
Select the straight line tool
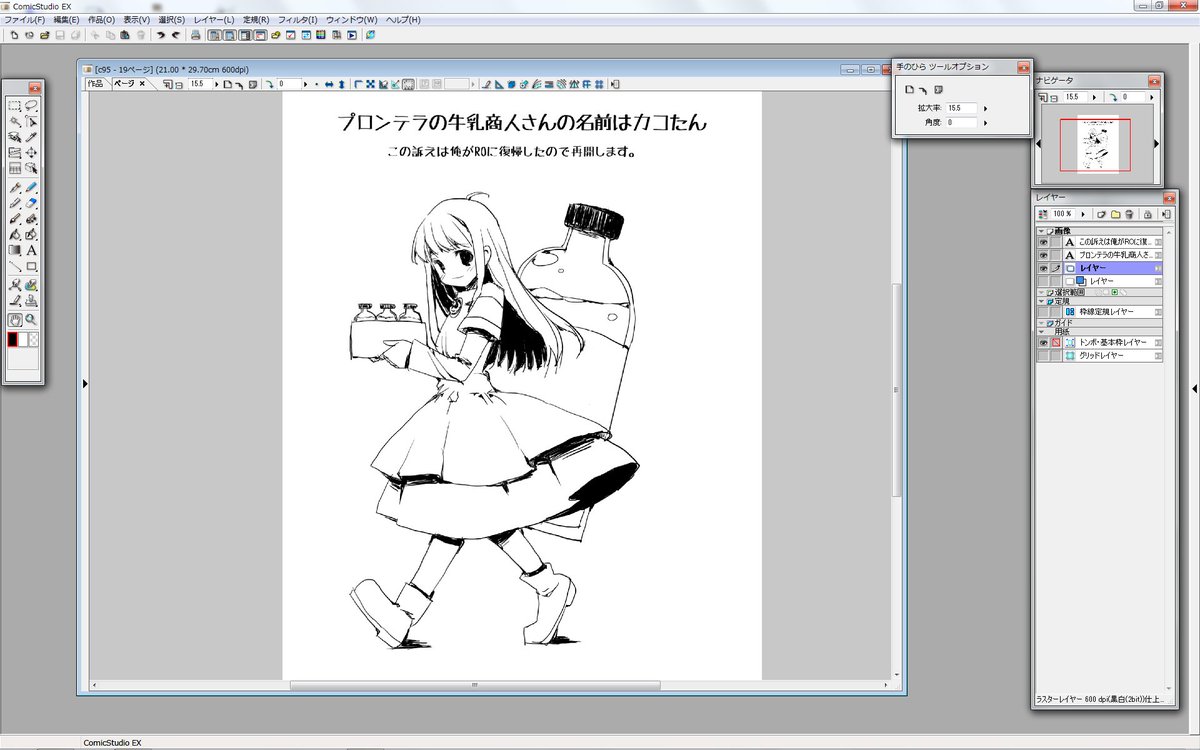[15, 266]
